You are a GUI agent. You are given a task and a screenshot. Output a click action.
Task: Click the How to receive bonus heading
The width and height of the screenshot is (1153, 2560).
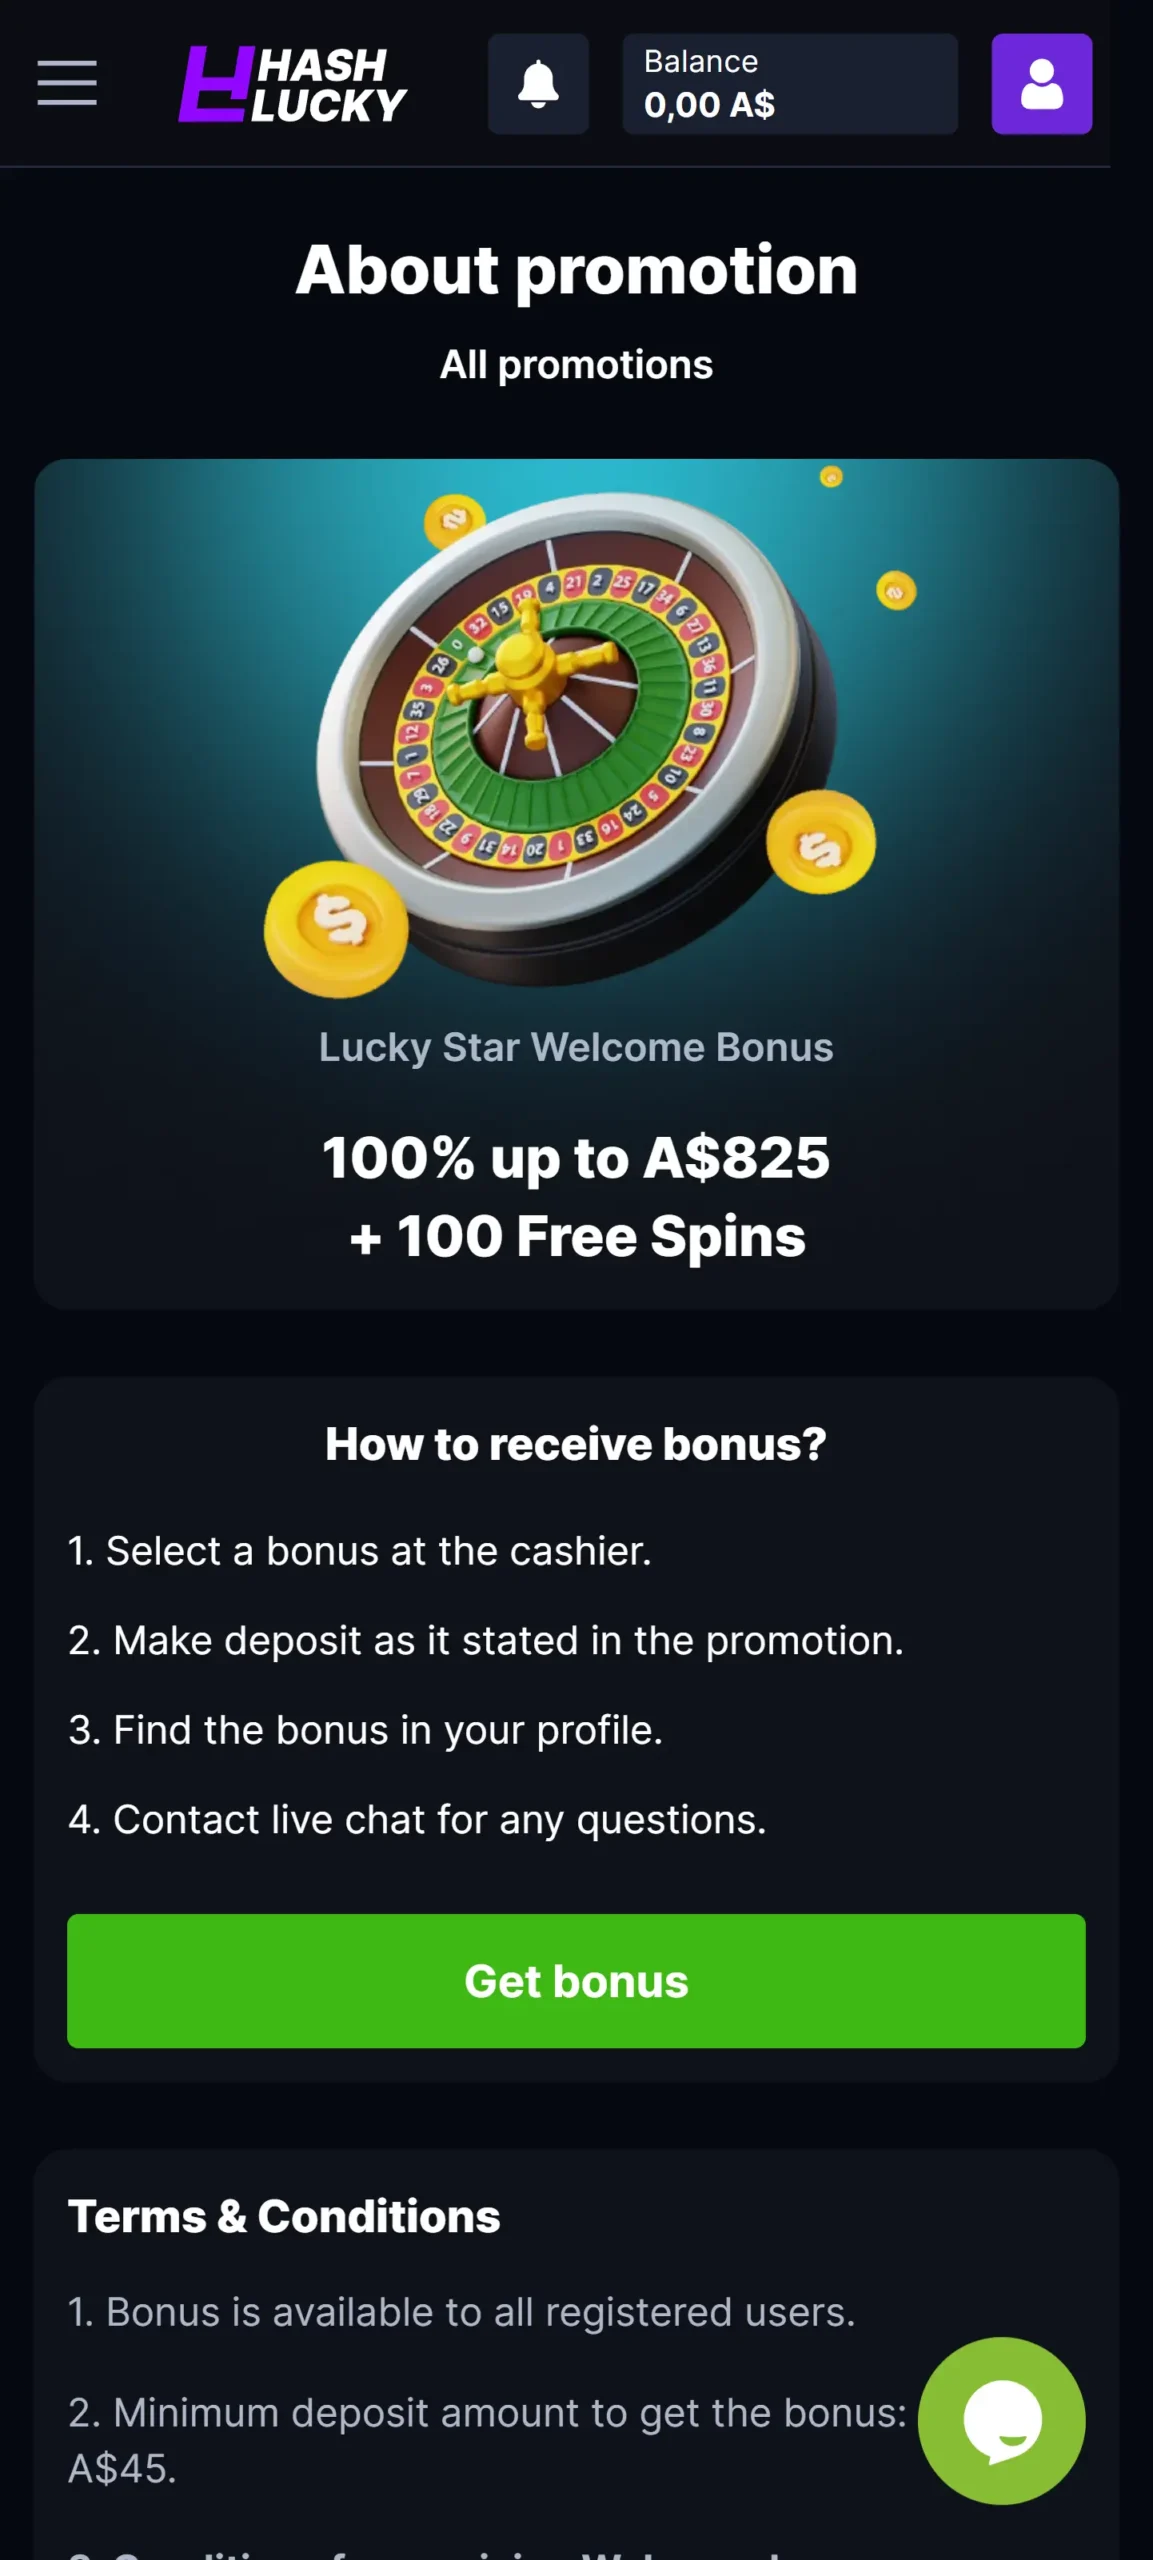pyautogui.click(x=576, y=1444)
